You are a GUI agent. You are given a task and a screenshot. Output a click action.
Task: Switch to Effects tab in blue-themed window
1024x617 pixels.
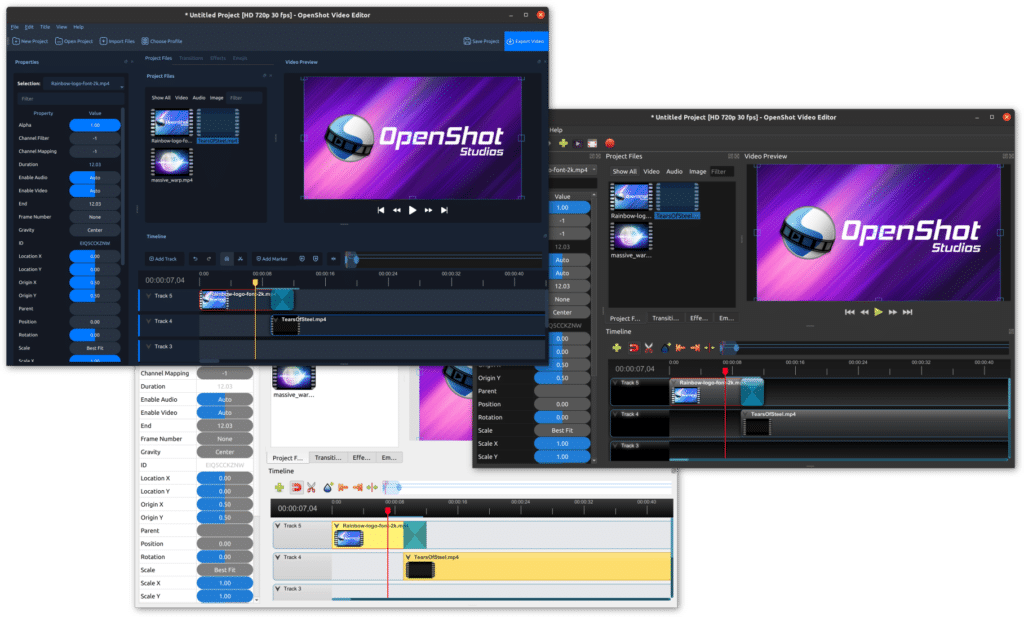(218, 58)
